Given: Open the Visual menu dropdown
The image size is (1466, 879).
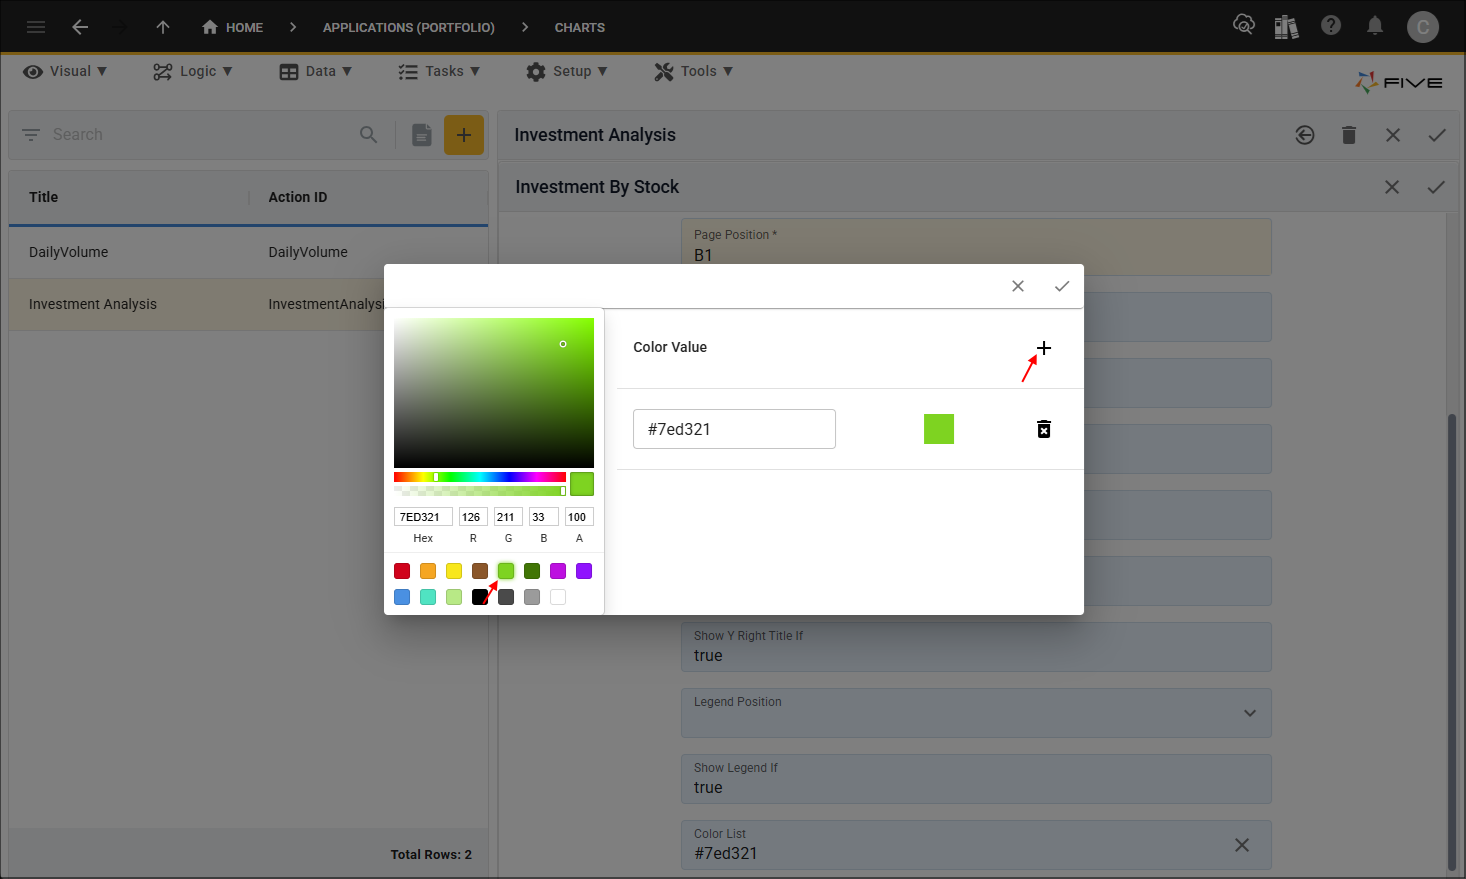Looking at the screenshot, I should pos(64,71).
